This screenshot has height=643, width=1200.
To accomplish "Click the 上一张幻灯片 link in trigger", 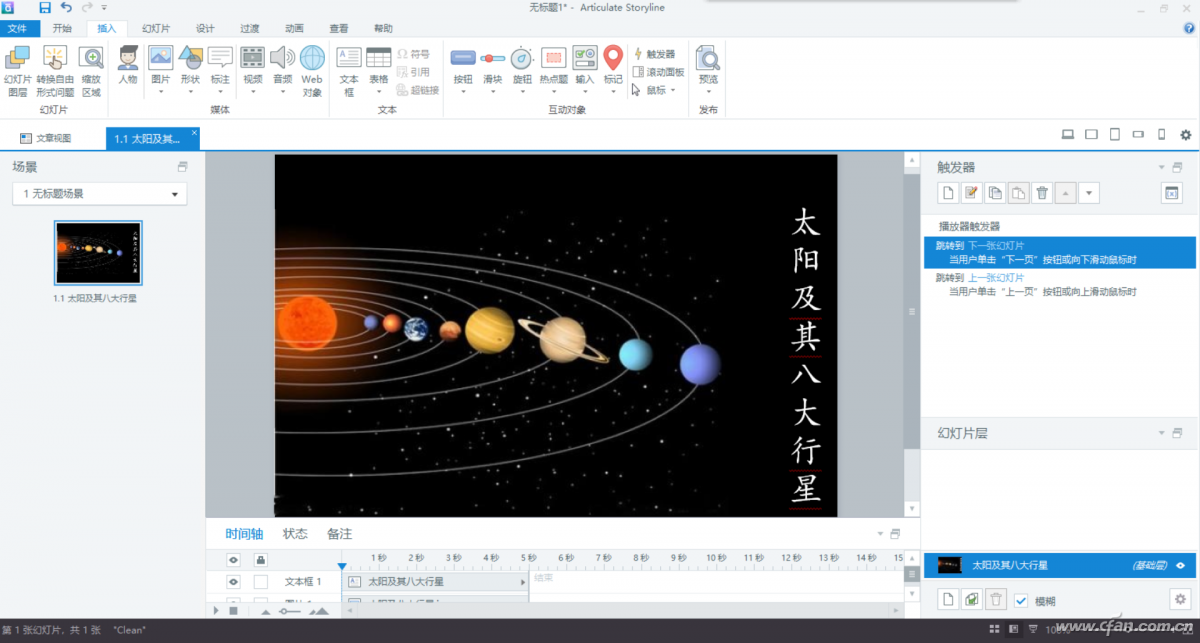I will pos(996,278).
